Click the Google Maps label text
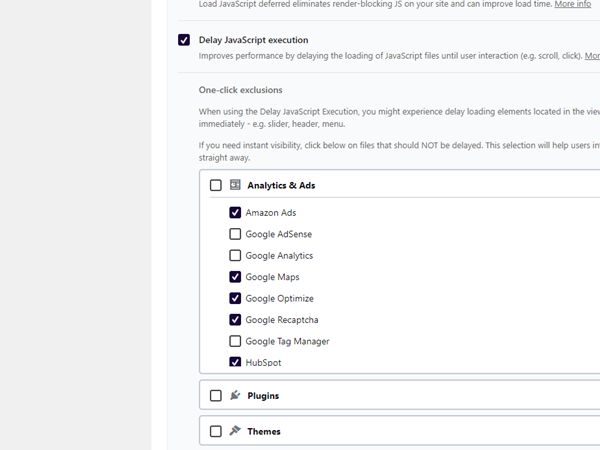 tap(272, 277)
